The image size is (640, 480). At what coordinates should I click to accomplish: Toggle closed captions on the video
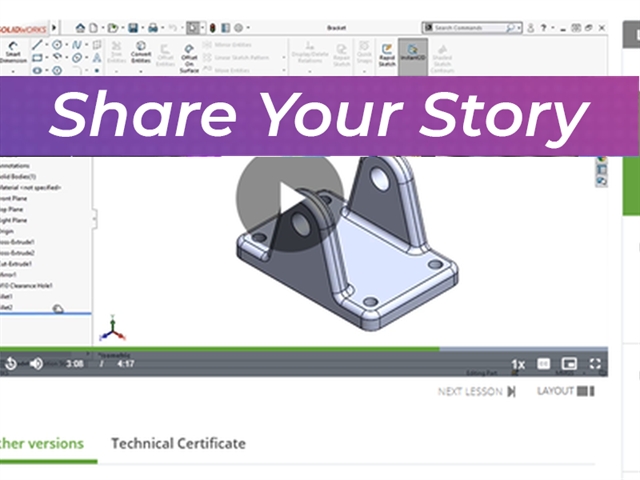point(543,364)
